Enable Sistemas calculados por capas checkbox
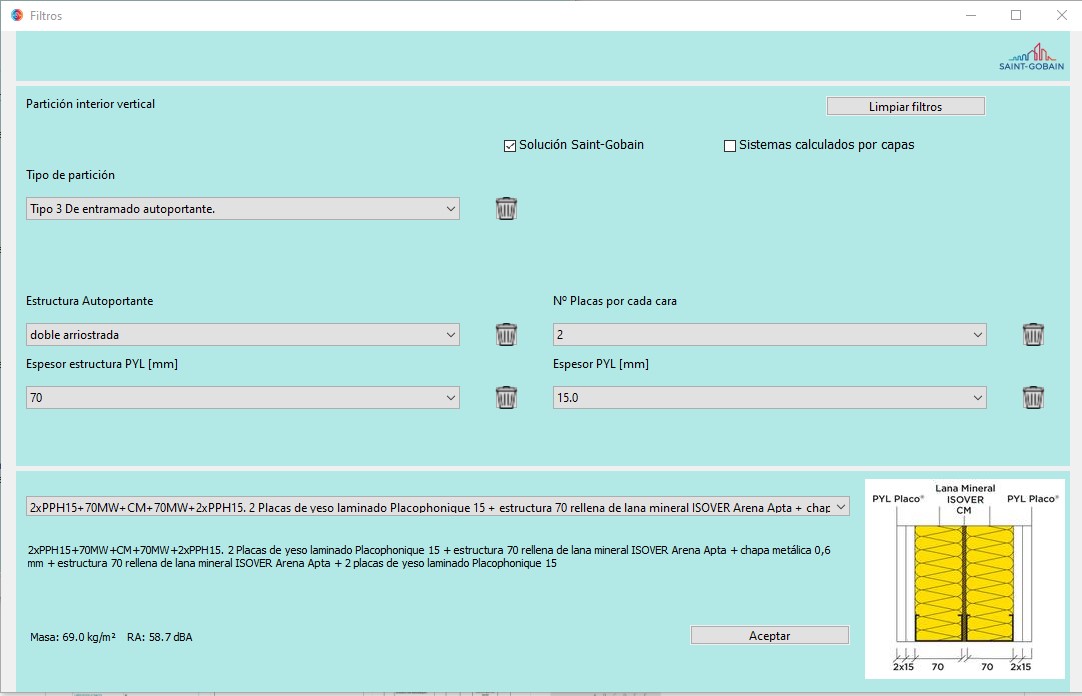Image resolution: width=1082 pixels, height=696 pixels. (730, 146)
